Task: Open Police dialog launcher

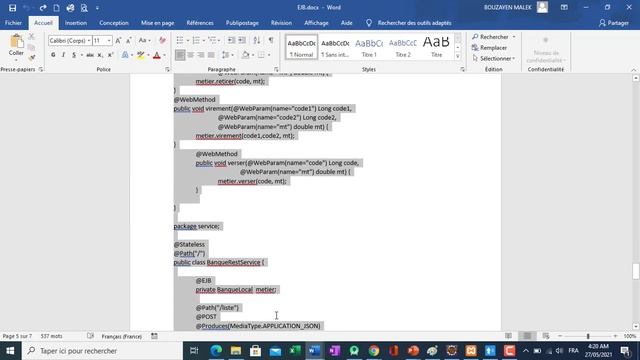Action: click(167, 70)
